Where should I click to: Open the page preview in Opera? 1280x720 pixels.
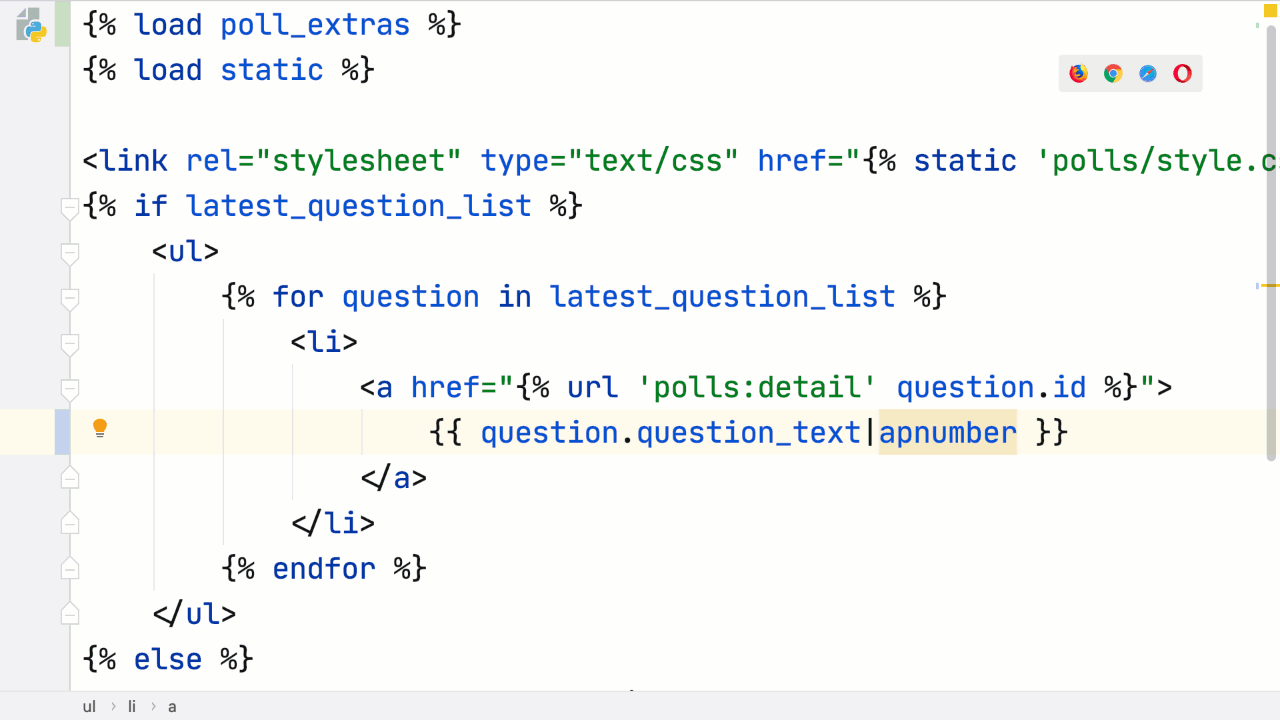tap(1182, 73)
